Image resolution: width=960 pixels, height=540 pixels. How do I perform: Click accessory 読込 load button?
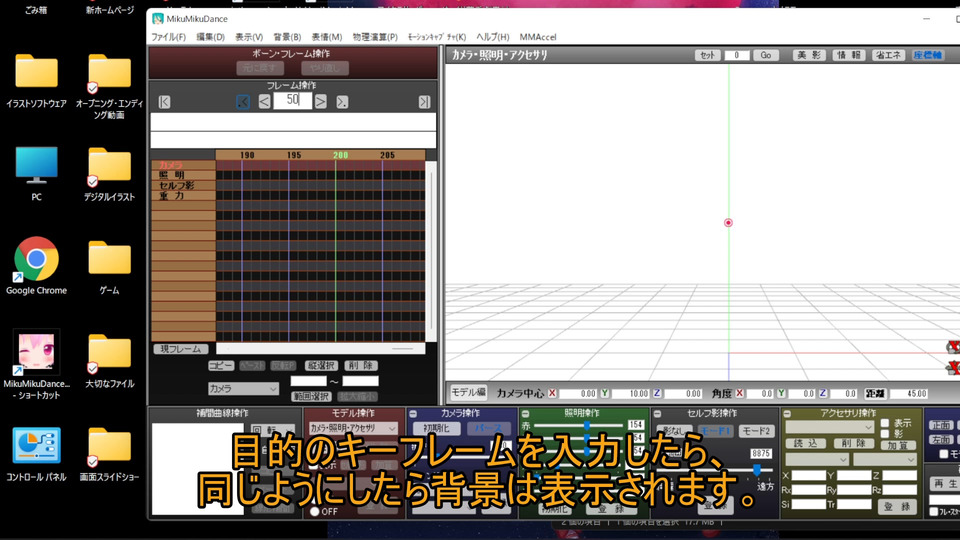805,443
